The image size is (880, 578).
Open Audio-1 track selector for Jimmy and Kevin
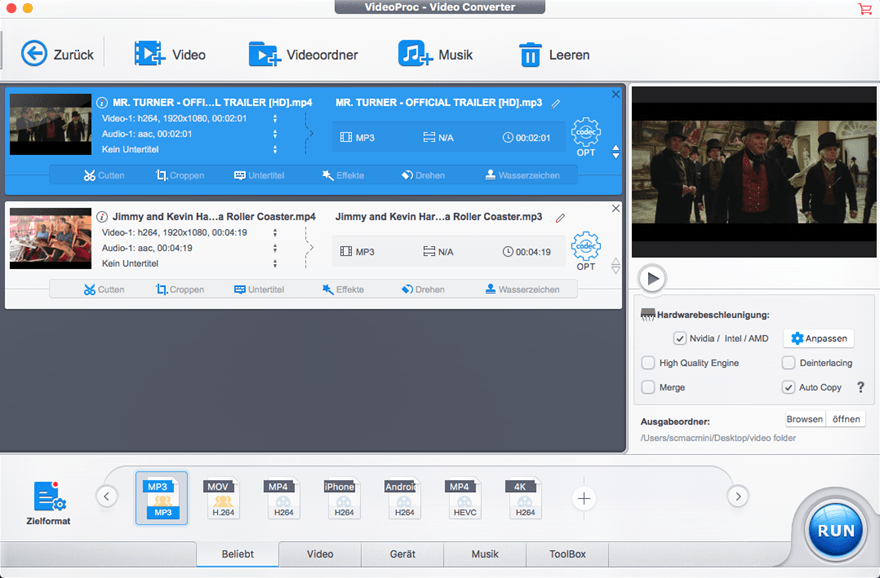(x=275, y=248)
